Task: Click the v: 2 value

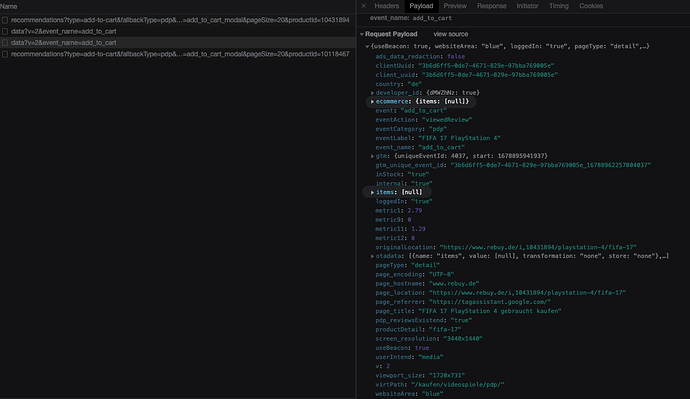Action: 388,366
